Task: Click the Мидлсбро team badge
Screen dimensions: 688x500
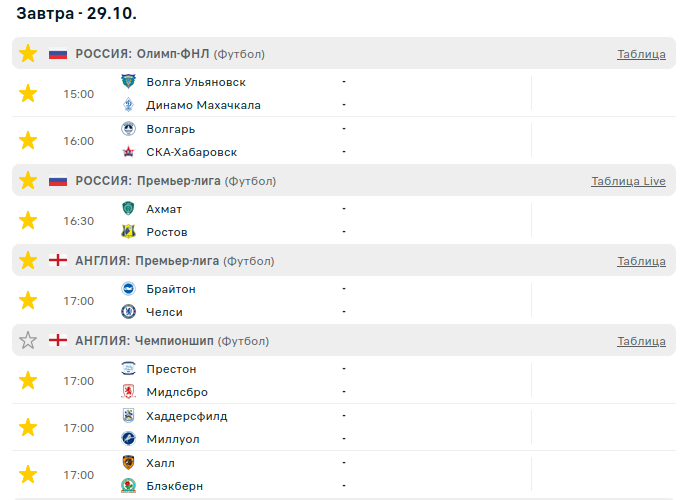Action: 128,392
